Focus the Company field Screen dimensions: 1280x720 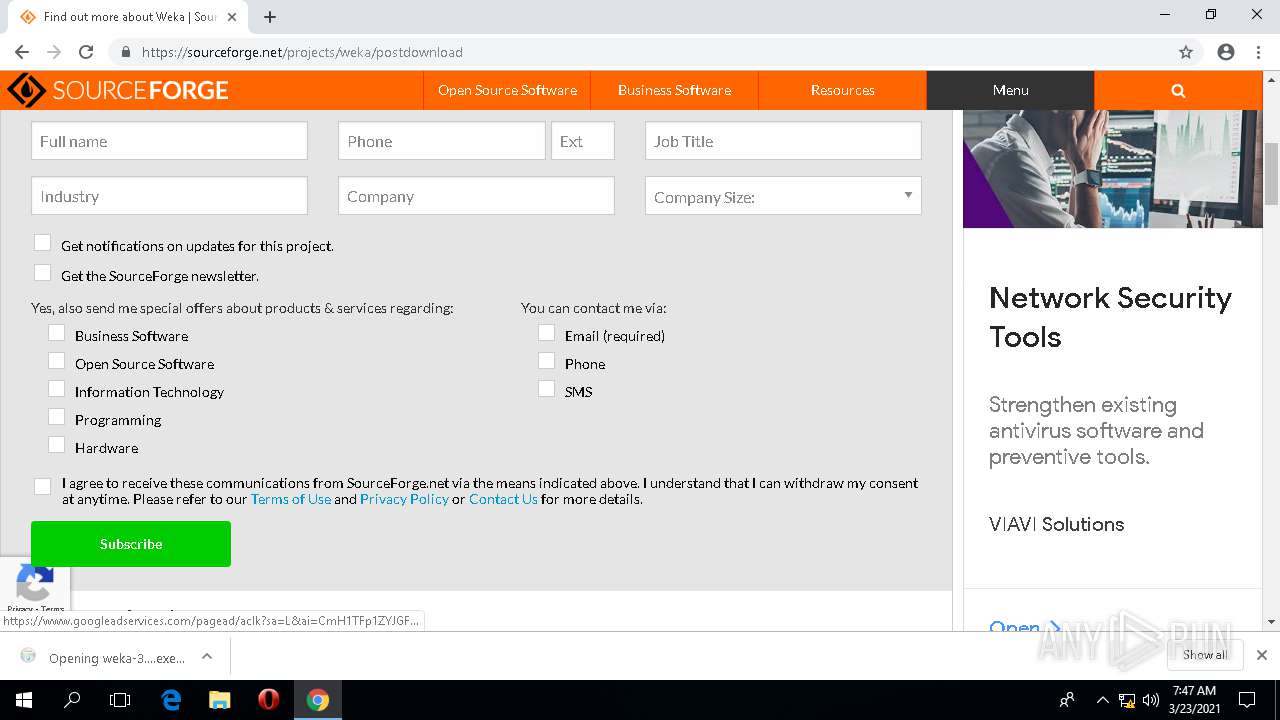[x=476, y=196]
